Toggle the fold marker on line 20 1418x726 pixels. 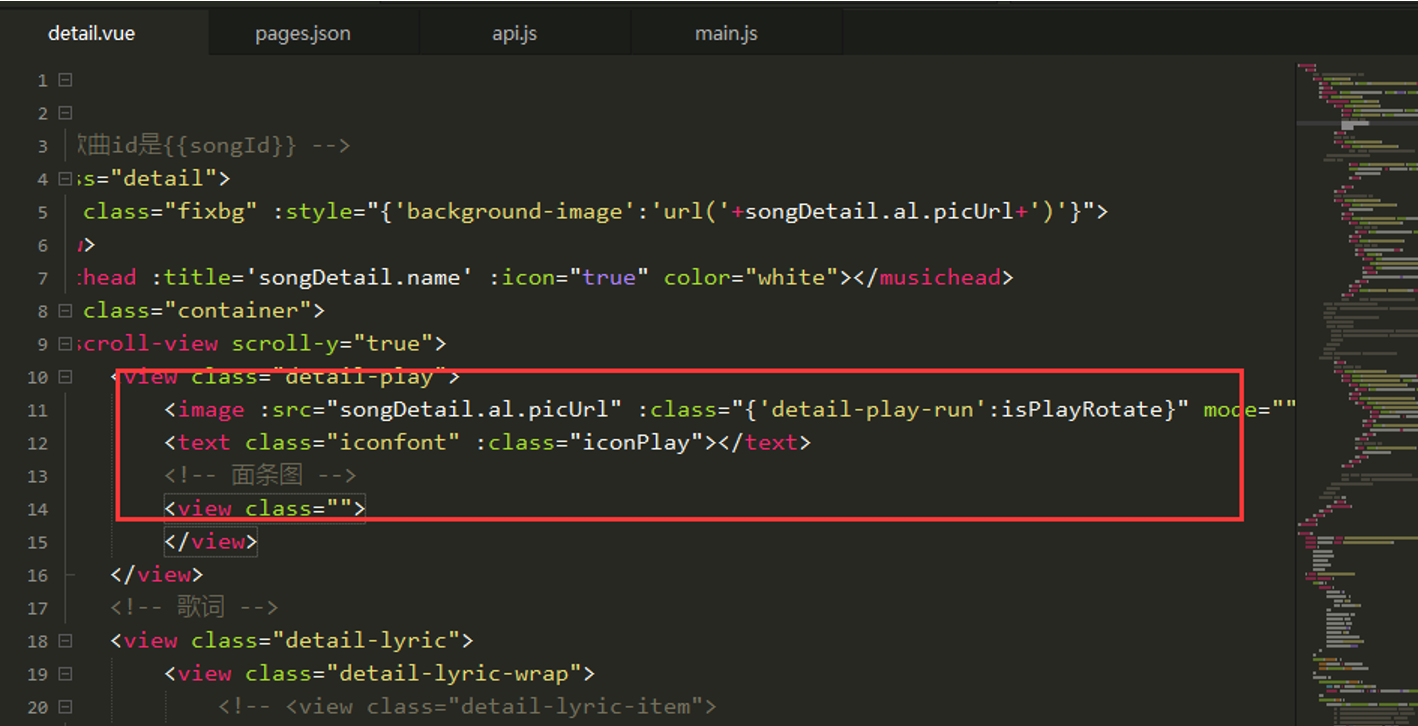(x=65, y=707)
